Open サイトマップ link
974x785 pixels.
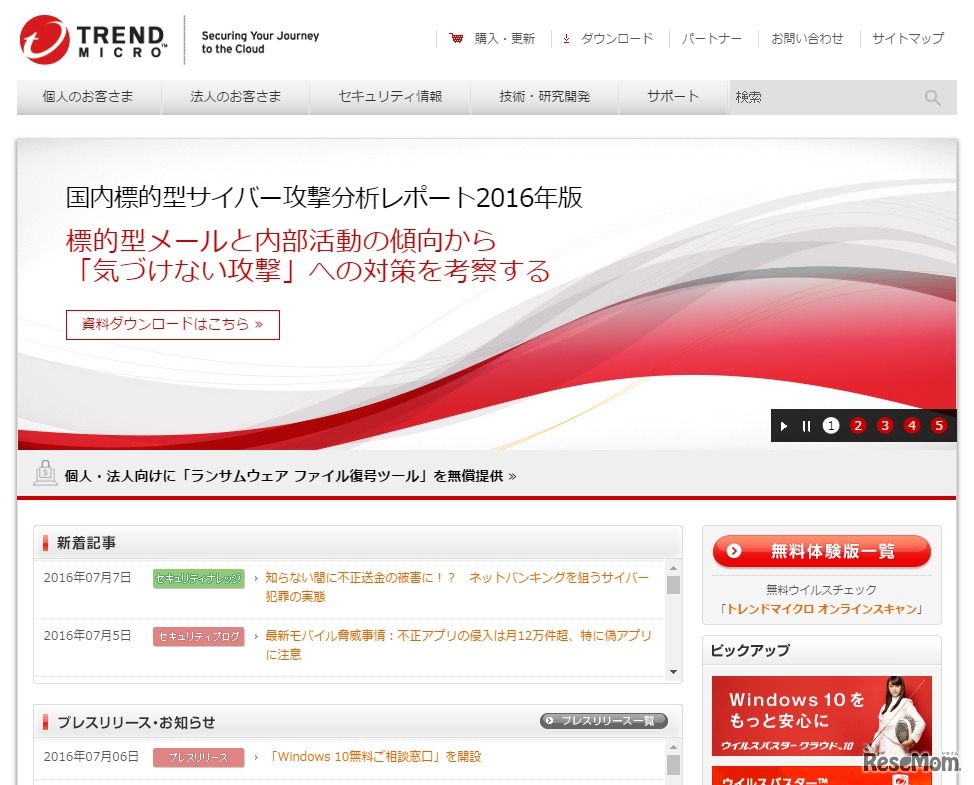pyautogui.click(x=908, y=39)
